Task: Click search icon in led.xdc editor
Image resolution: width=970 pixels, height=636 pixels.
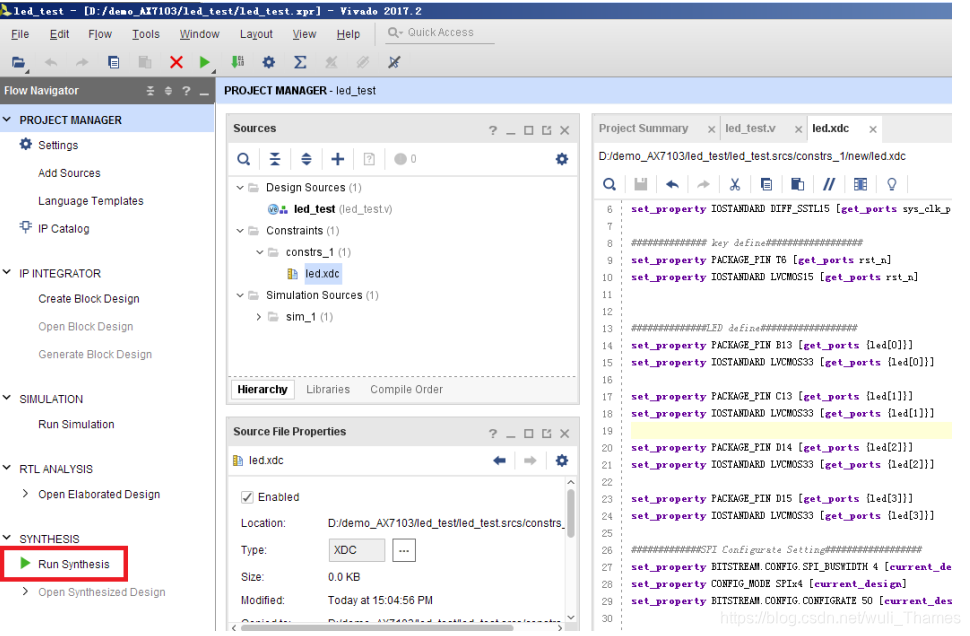Action: (609, 184)
